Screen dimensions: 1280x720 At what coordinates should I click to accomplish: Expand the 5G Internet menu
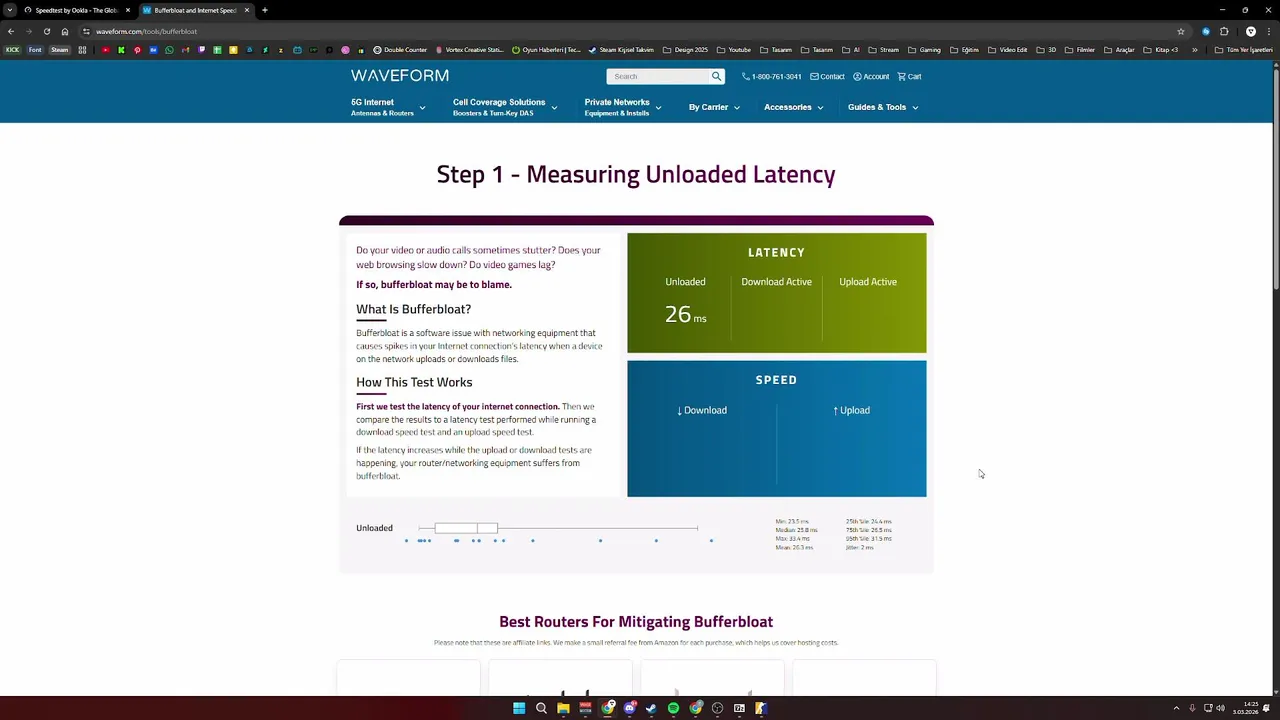point(388,107)
